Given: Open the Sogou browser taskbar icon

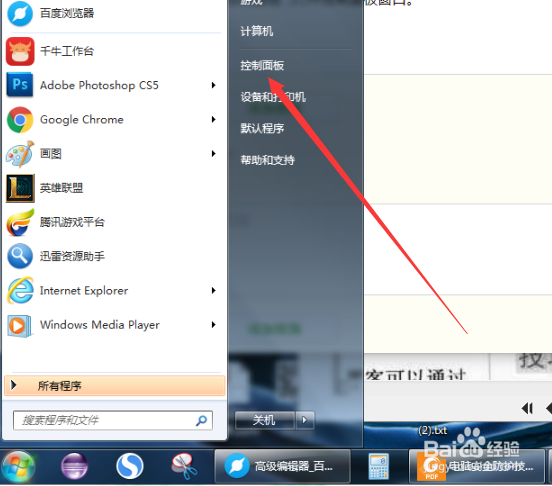Looking at the screenshot, I should 130,467.
